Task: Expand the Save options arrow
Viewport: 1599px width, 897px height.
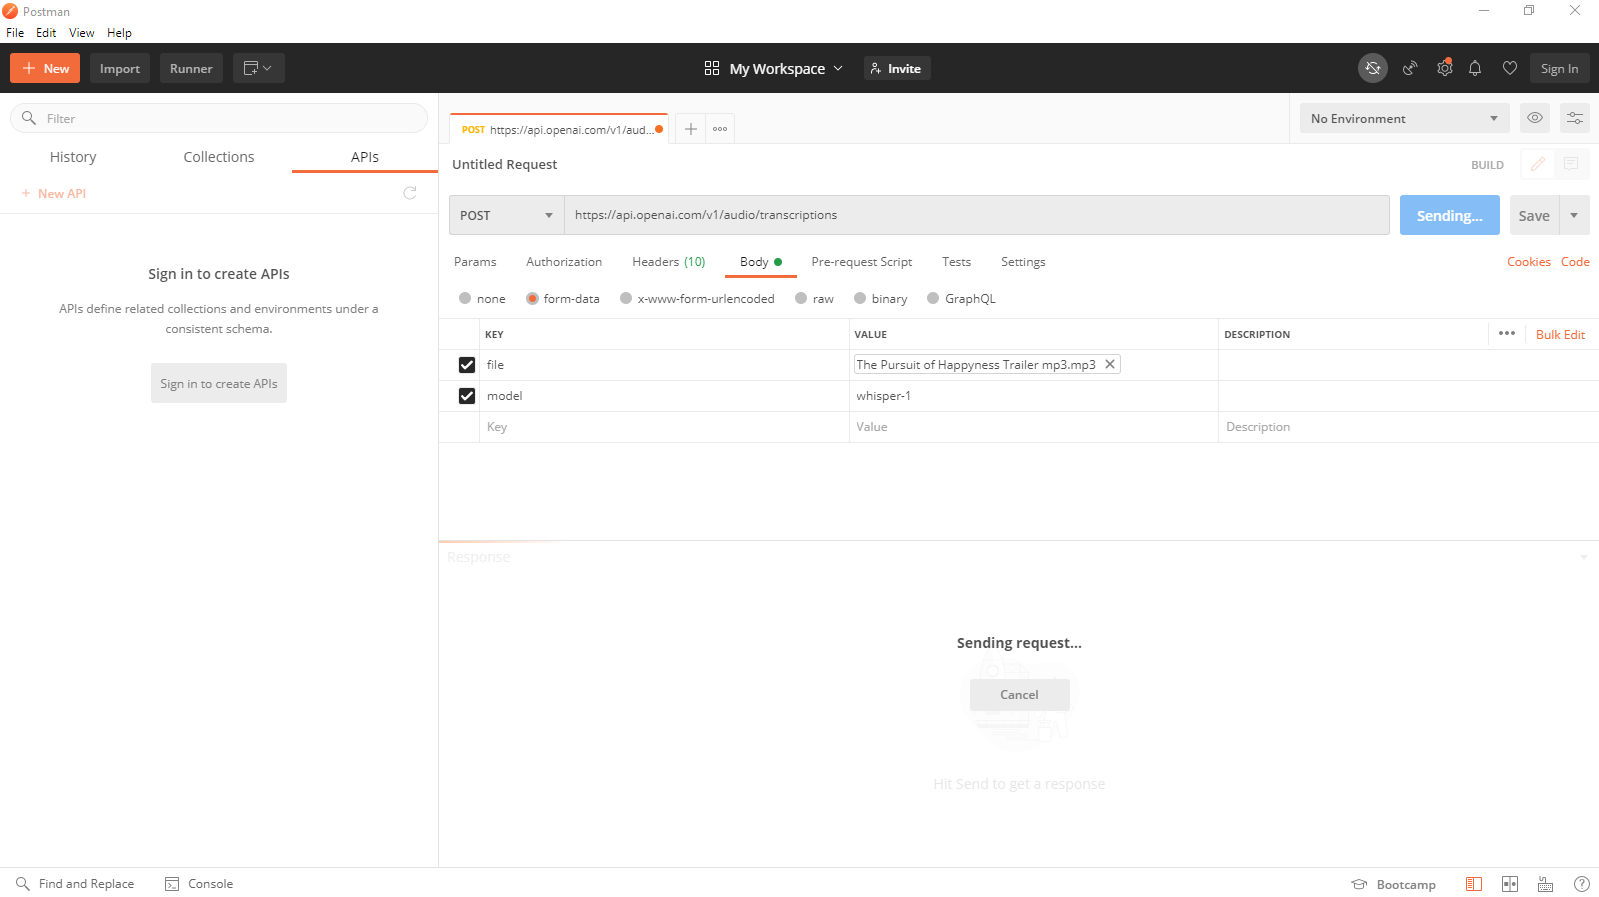Action: click(x=1574, y=215)
